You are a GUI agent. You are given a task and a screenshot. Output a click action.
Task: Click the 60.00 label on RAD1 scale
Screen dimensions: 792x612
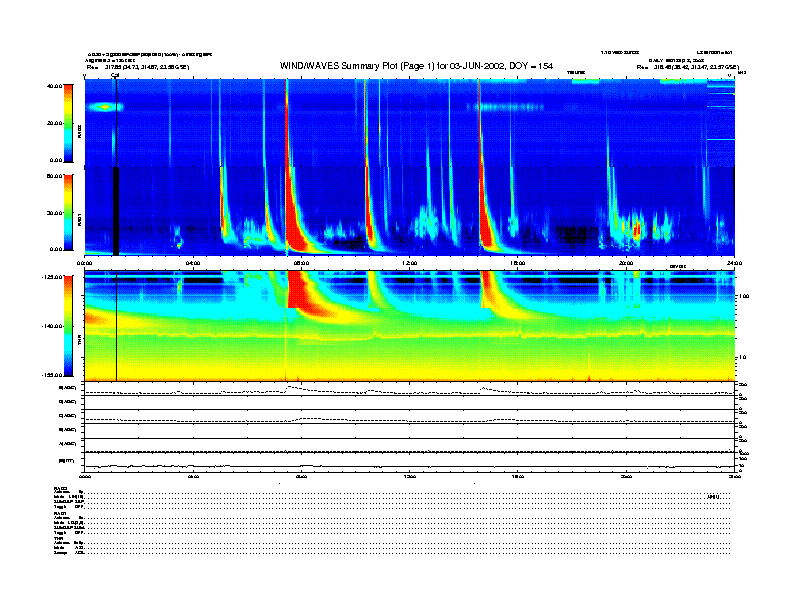54,176
